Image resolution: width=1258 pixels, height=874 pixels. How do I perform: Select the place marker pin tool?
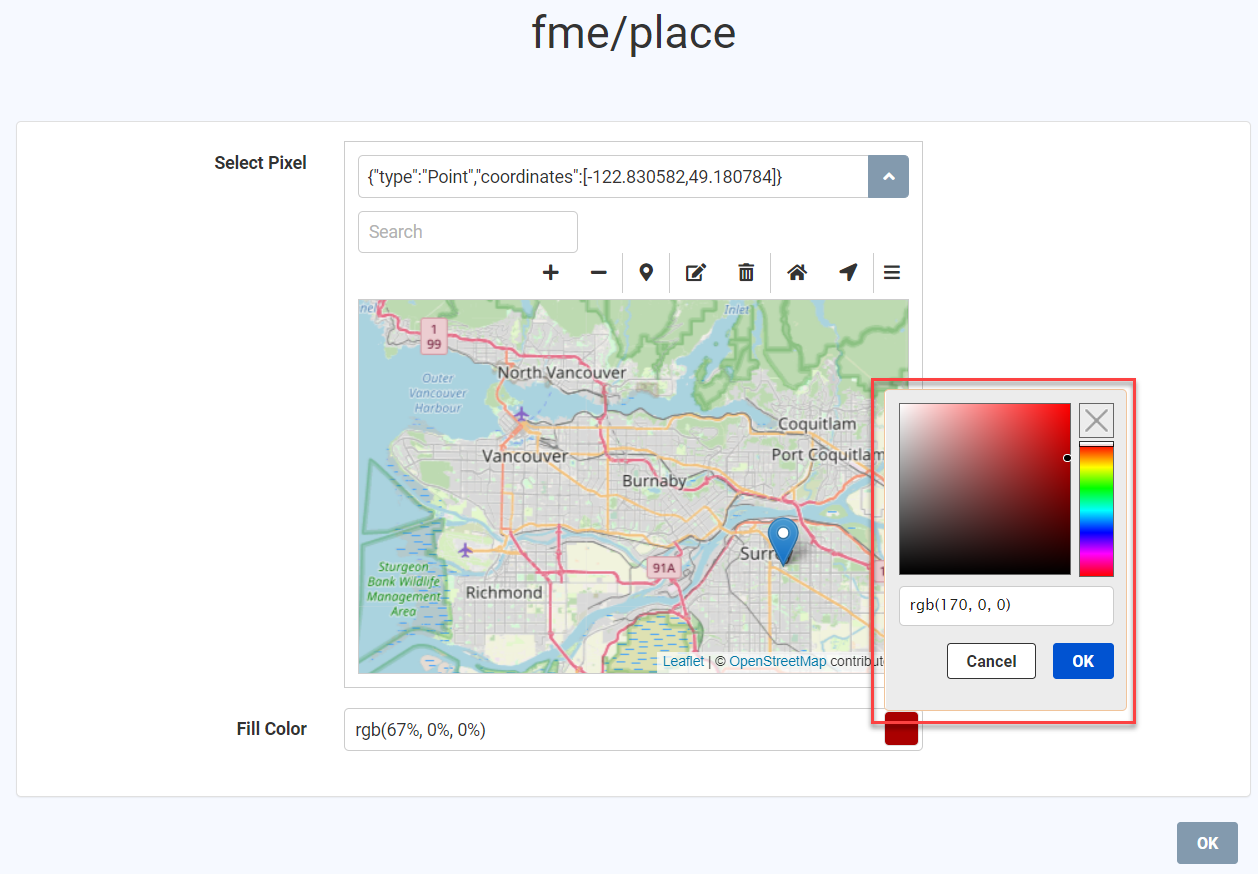647,272
